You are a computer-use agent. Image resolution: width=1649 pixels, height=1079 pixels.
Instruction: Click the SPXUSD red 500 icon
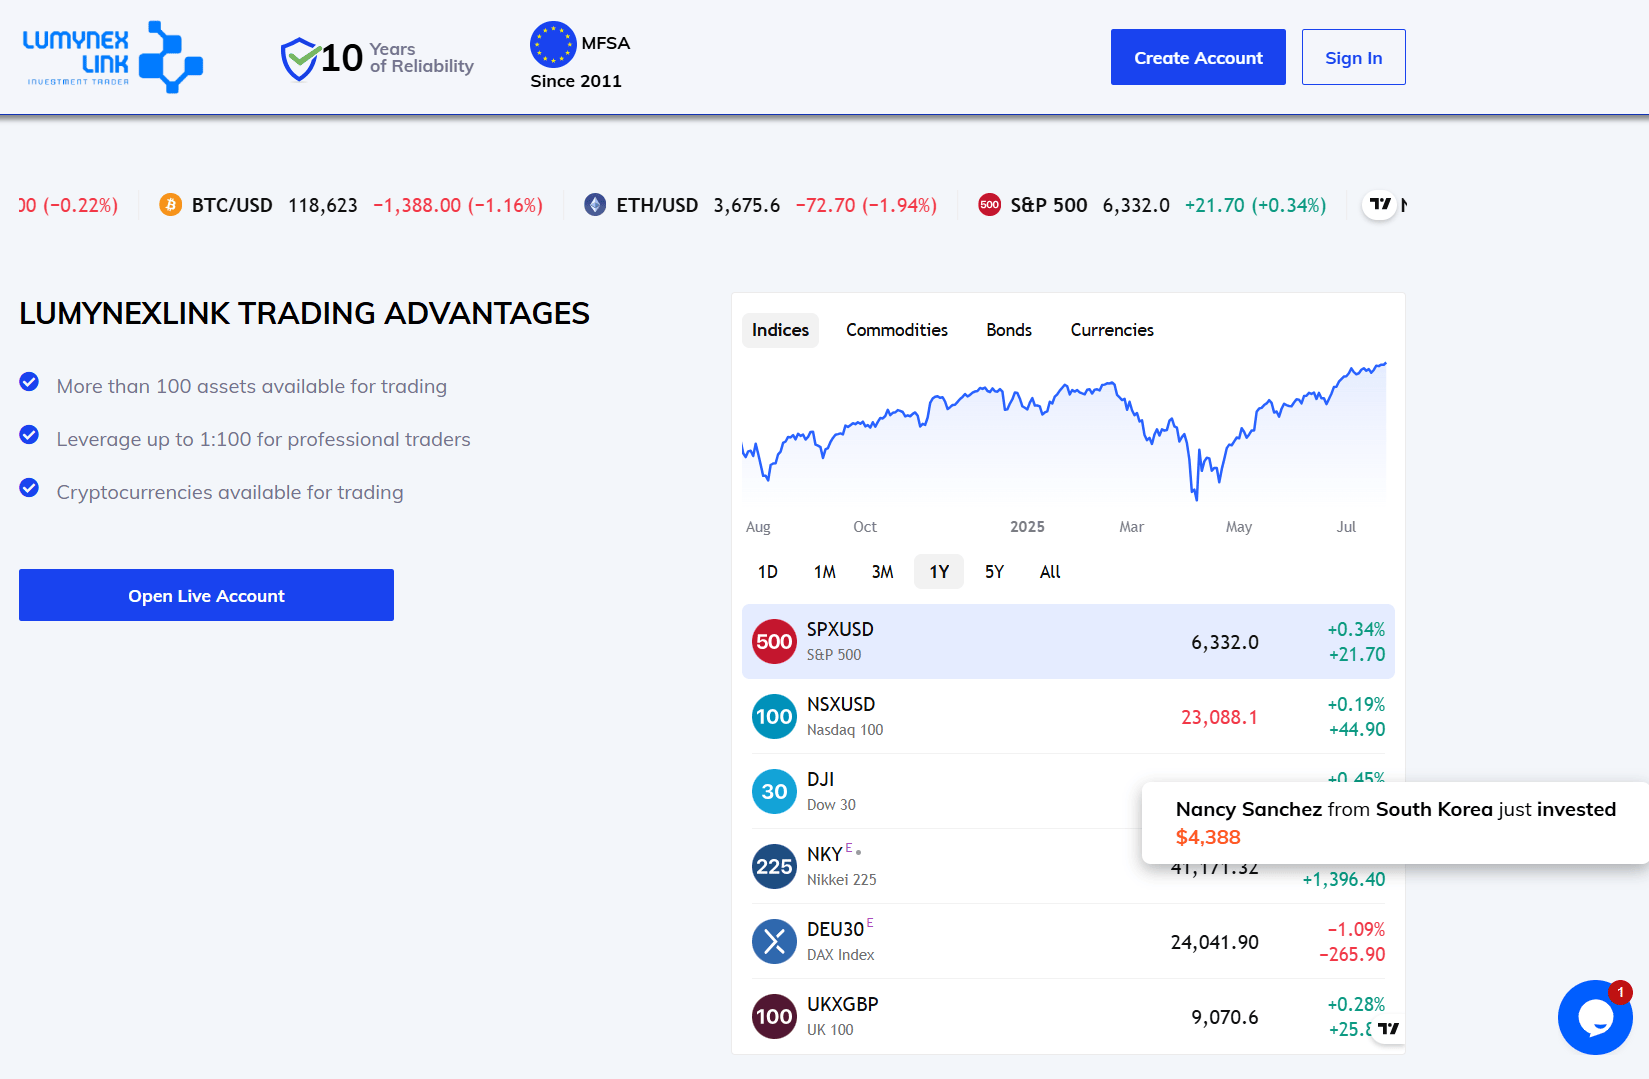coord(774,642)
